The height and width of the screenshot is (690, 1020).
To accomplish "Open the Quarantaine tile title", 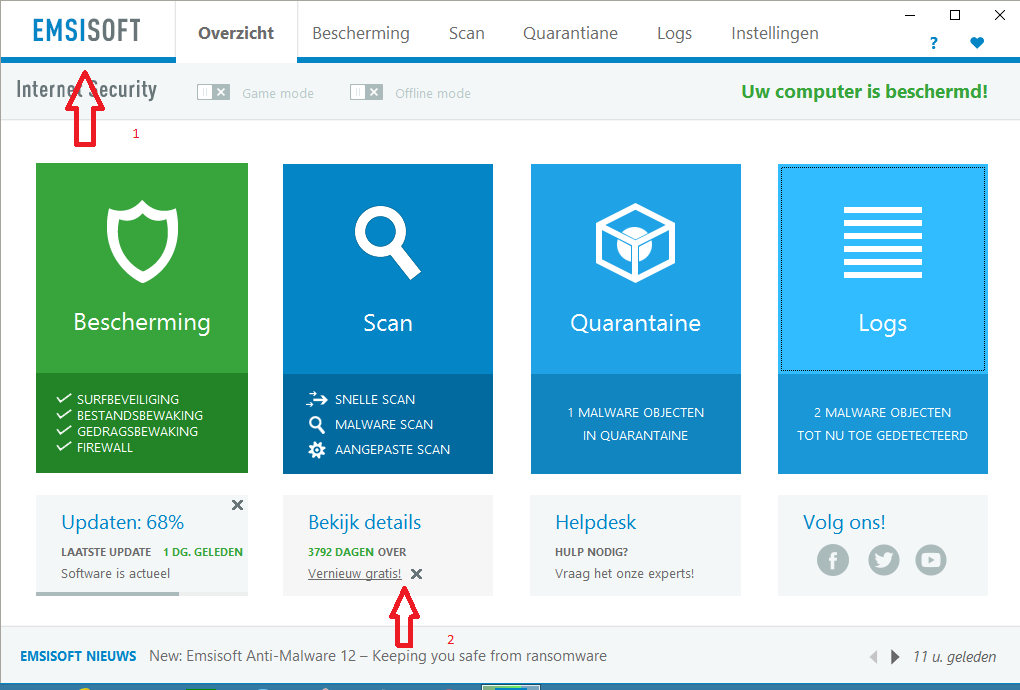I will pos(636,323).
